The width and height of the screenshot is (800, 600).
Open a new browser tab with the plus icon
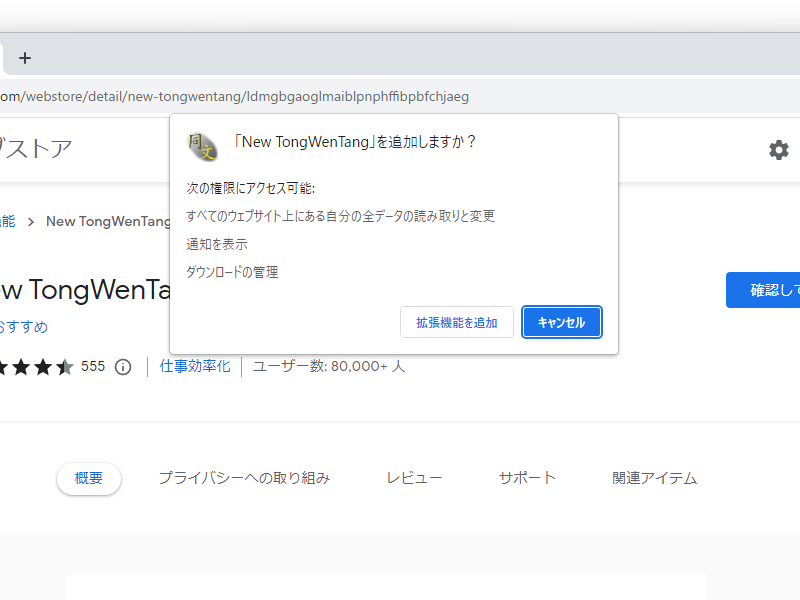click(25, 57)
